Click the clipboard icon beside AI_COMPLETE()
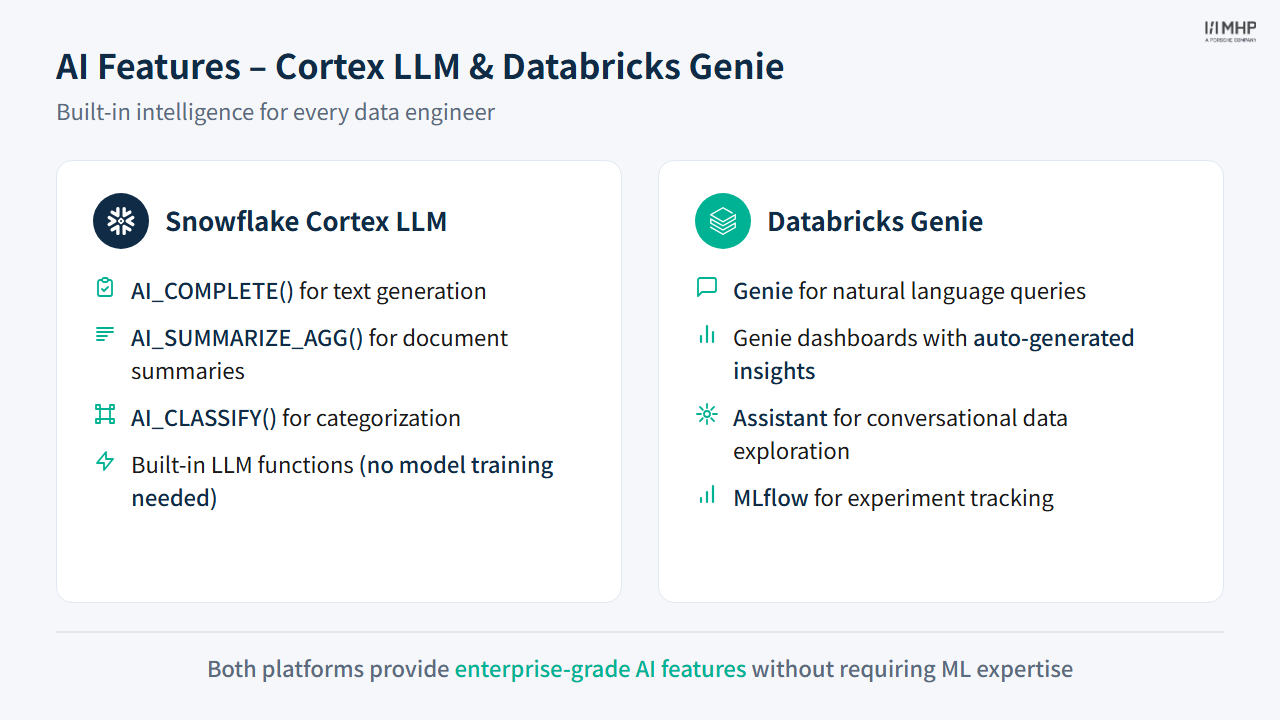1280x720 pixels. click(105, 288)
